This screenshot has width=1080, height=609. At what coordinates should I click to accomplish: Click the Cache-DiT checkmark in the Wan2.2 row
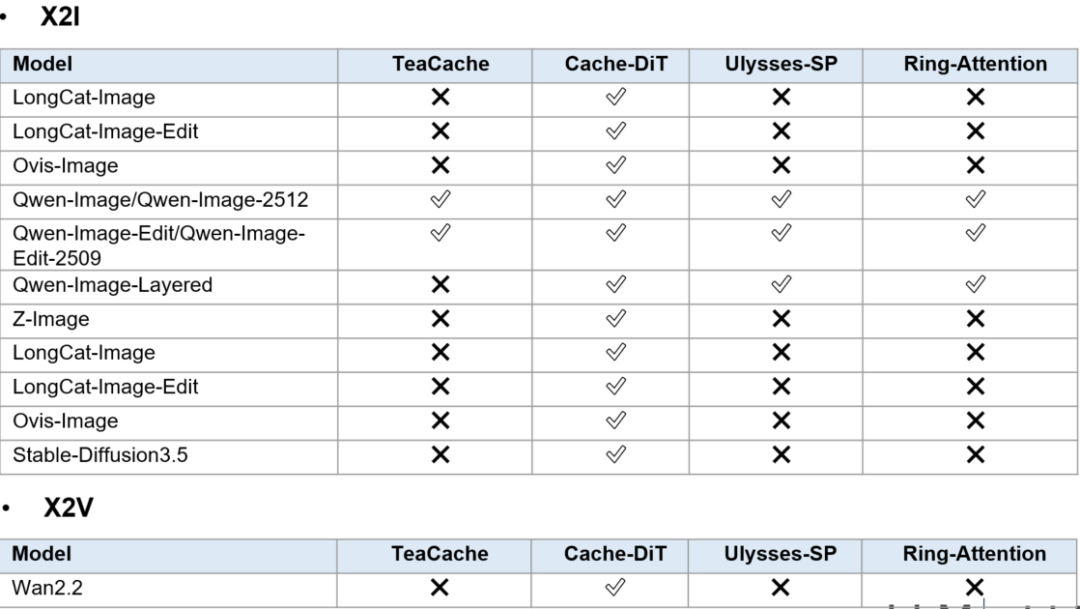tap(615, 587)
